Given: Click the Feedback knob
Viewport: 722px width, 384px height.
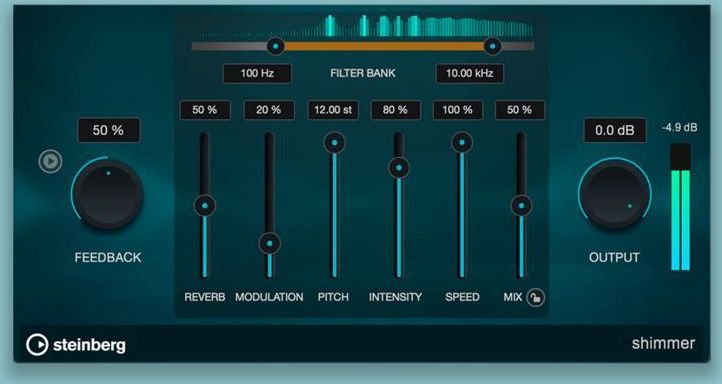Looking at the screenshot, I should point(108,195).
